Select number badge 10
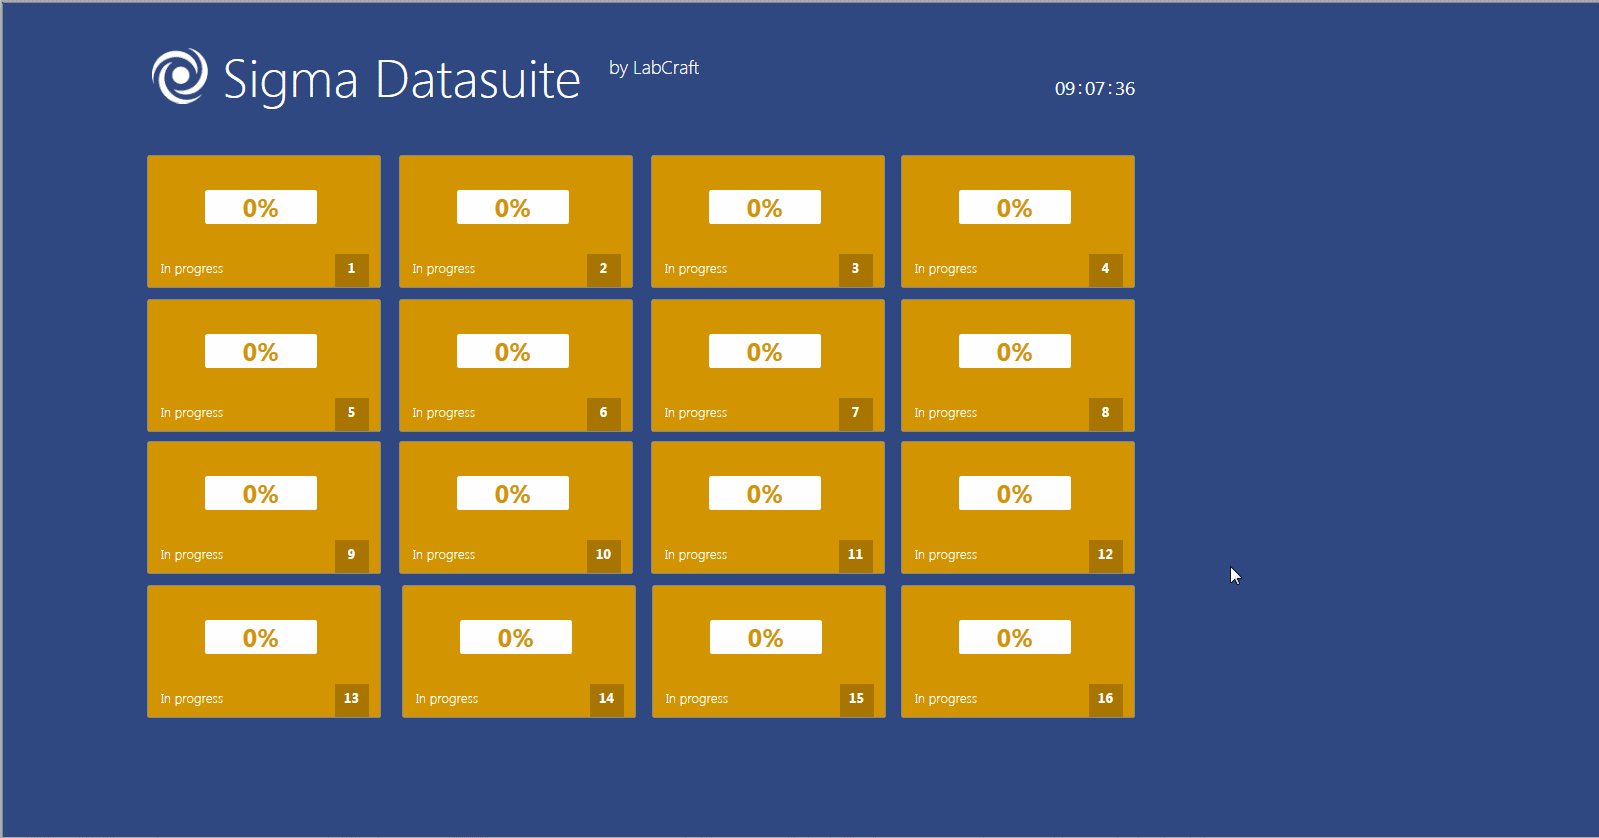The height and width of the screenshot is (838, 1599). [604, 555]
